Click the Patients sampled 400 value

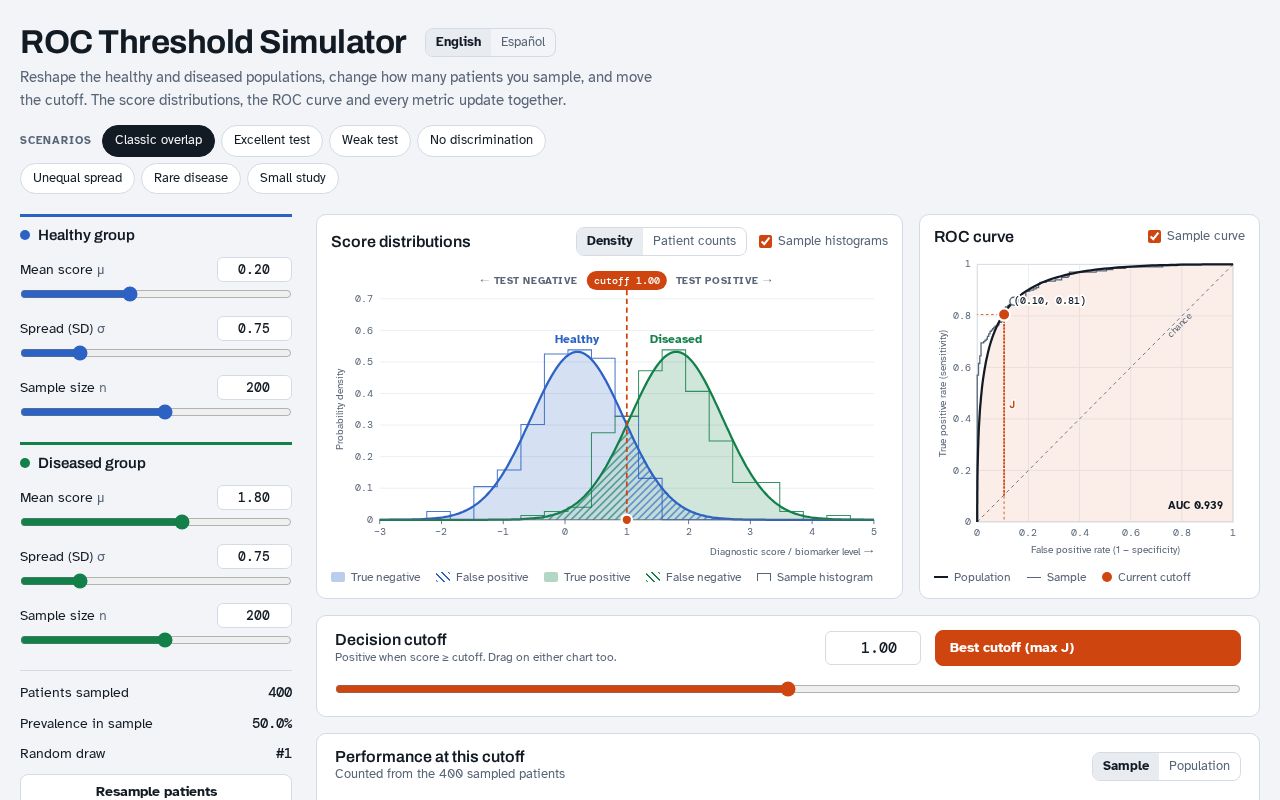tap(280, 692)
